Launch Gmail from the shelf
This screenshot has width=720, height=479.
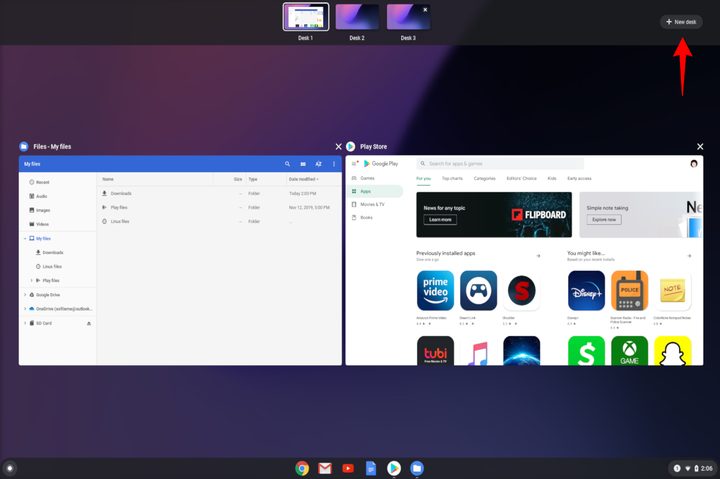click(325, 468)
